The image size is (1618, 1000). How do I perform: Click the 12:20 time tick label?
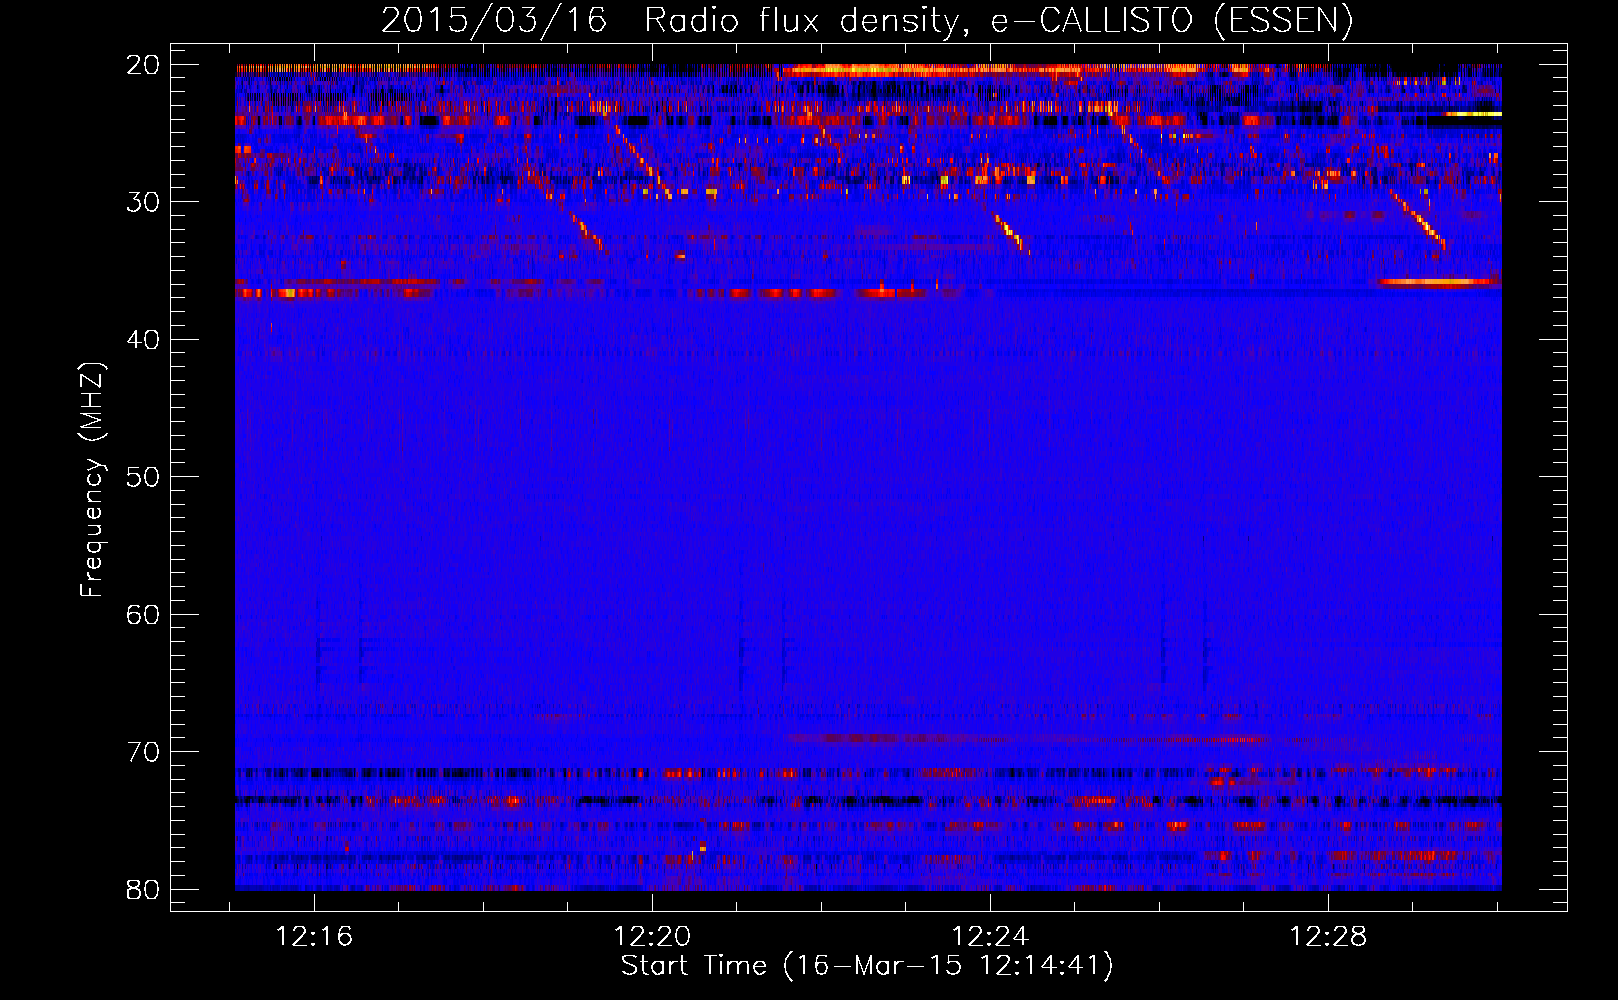coord(652,937)
